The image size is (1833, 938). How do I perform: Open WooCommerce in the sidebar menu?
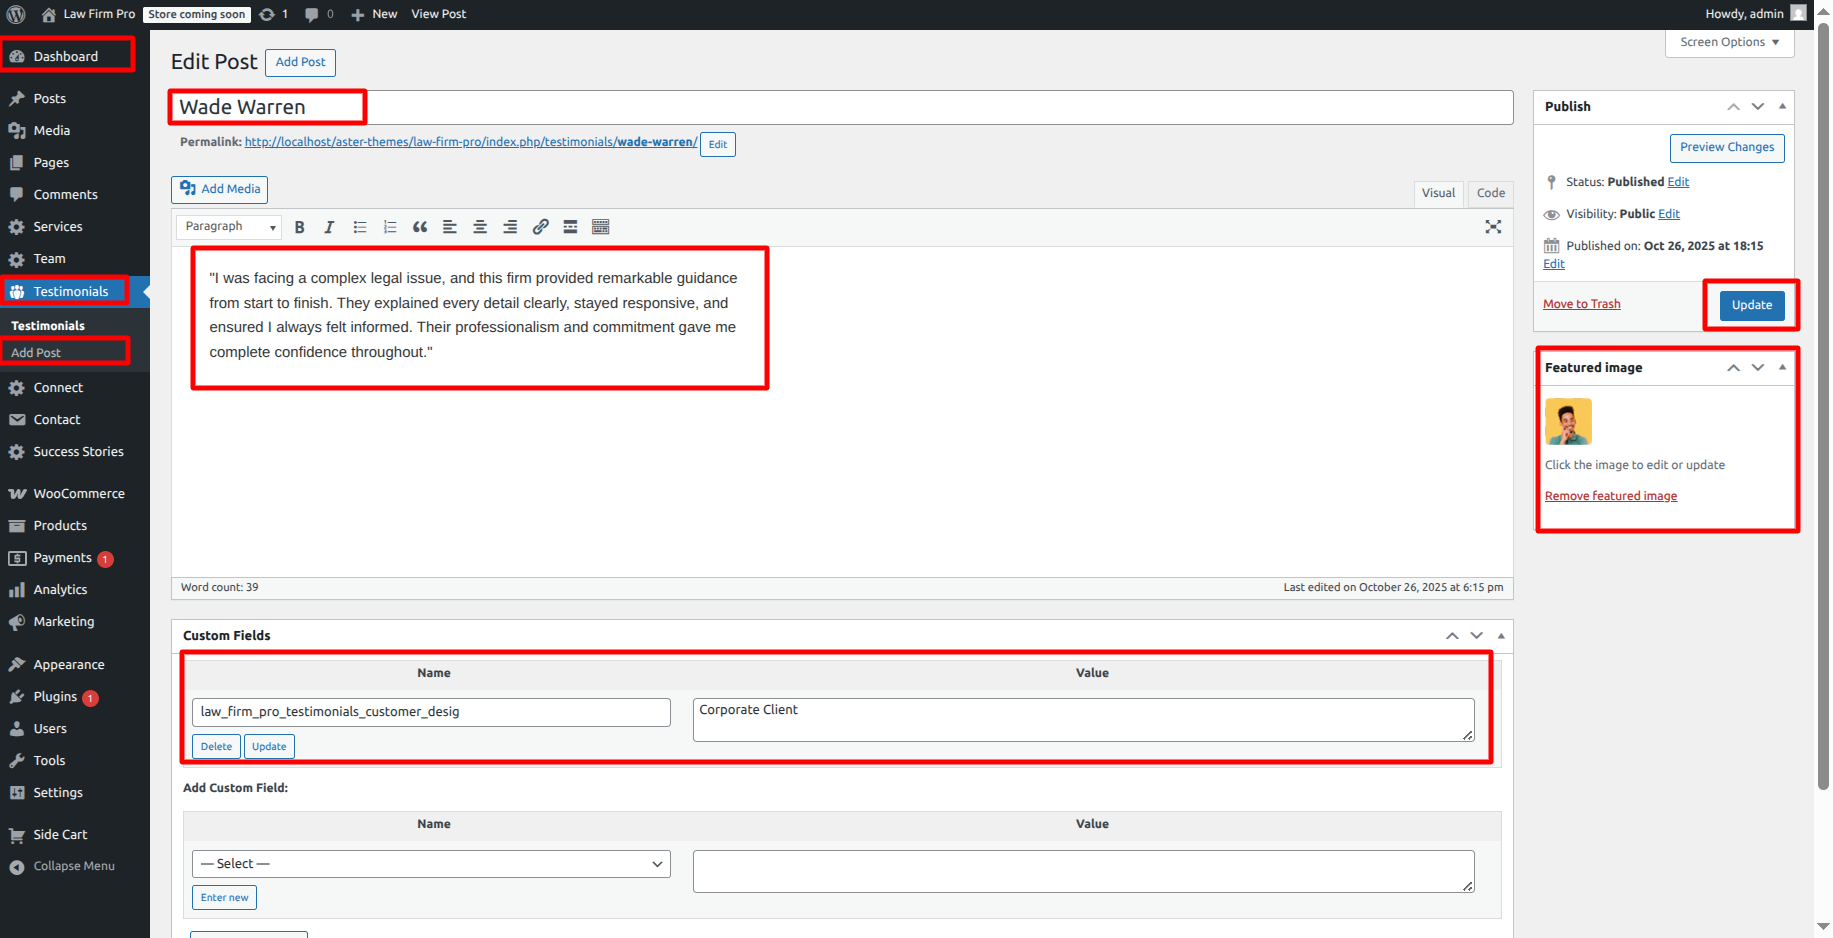(78, 494)
